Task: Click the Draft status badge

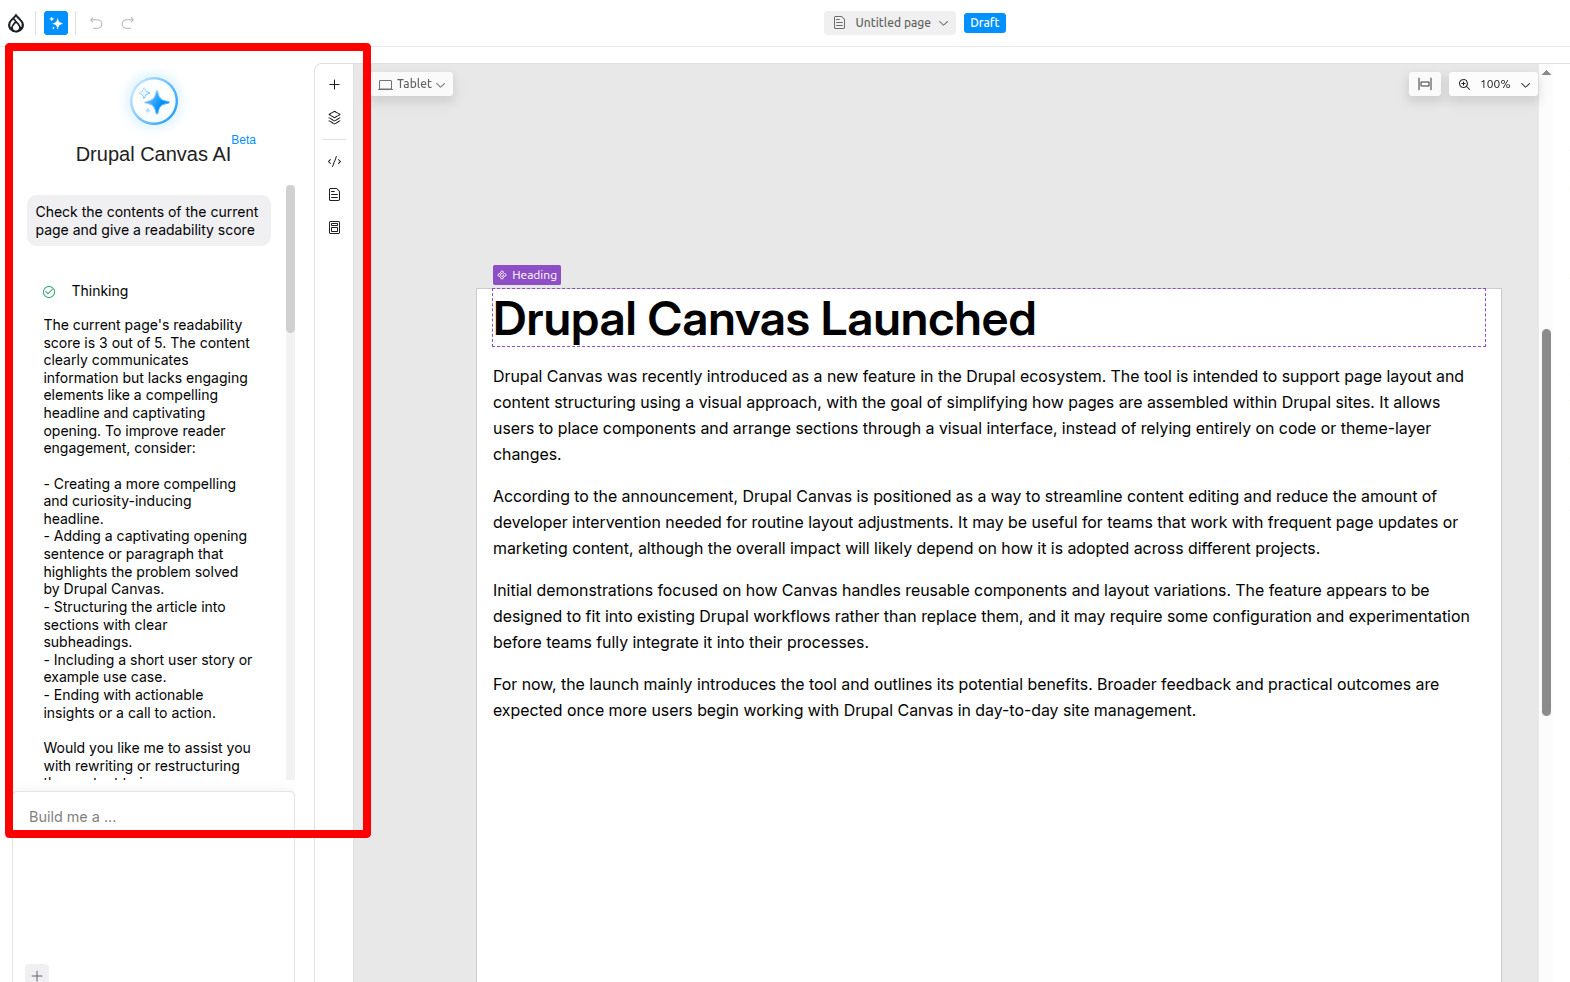Action: point(984,23)
